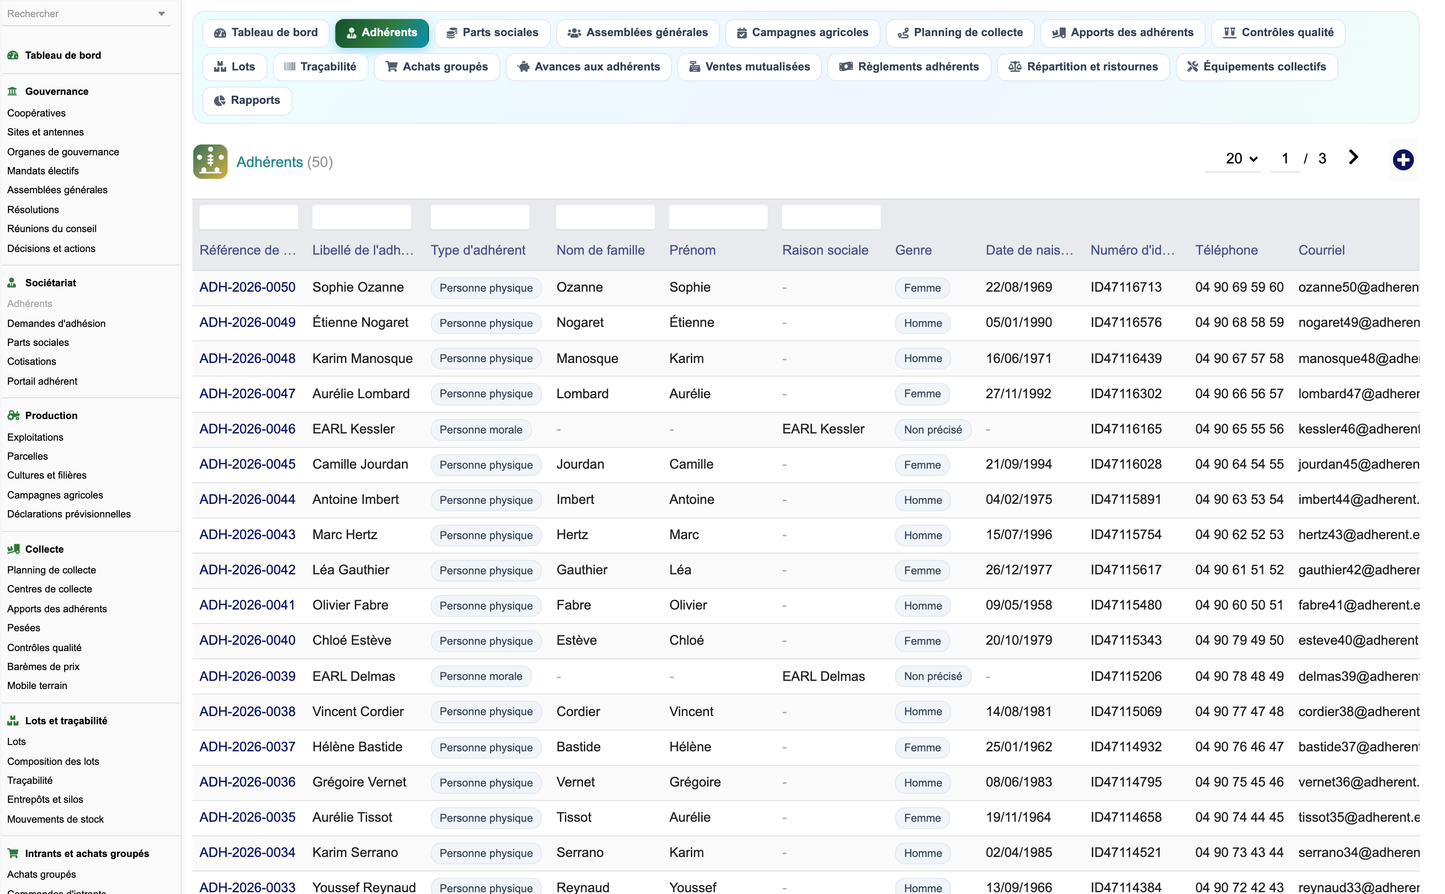Screen dimensions: 1445x894
Task: Click the sidebar Intrants et achats groupés cart icon
Action: 13,854
